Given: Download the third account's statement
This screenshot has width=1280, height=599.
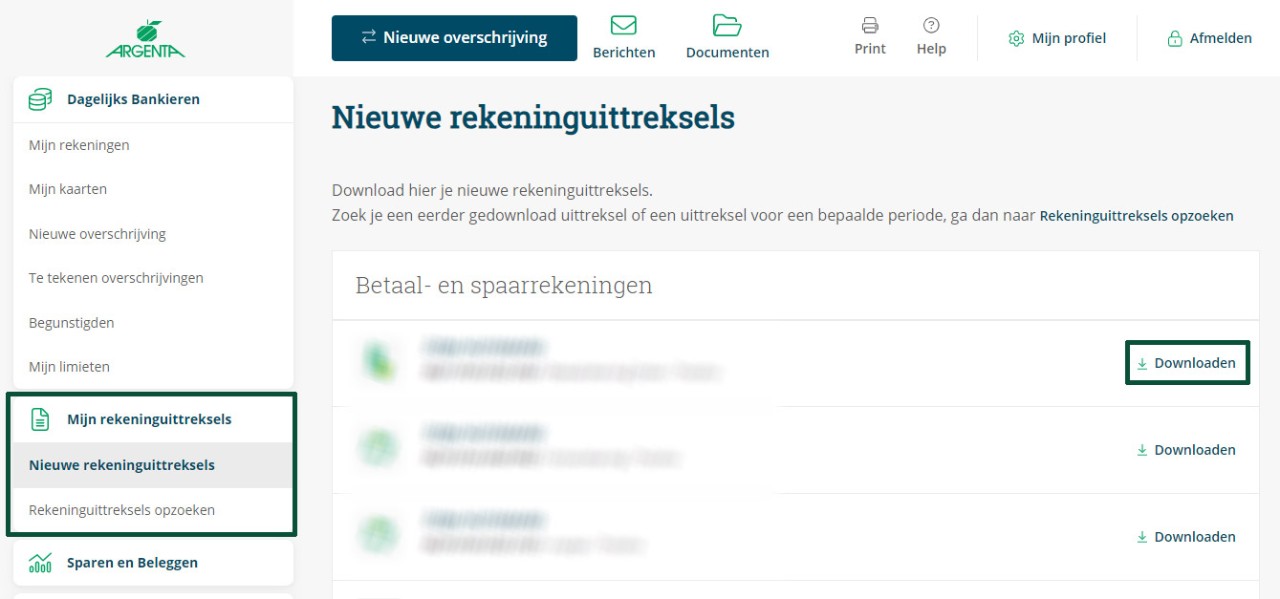Looking at the screenshot, I should pos(1187,537).
